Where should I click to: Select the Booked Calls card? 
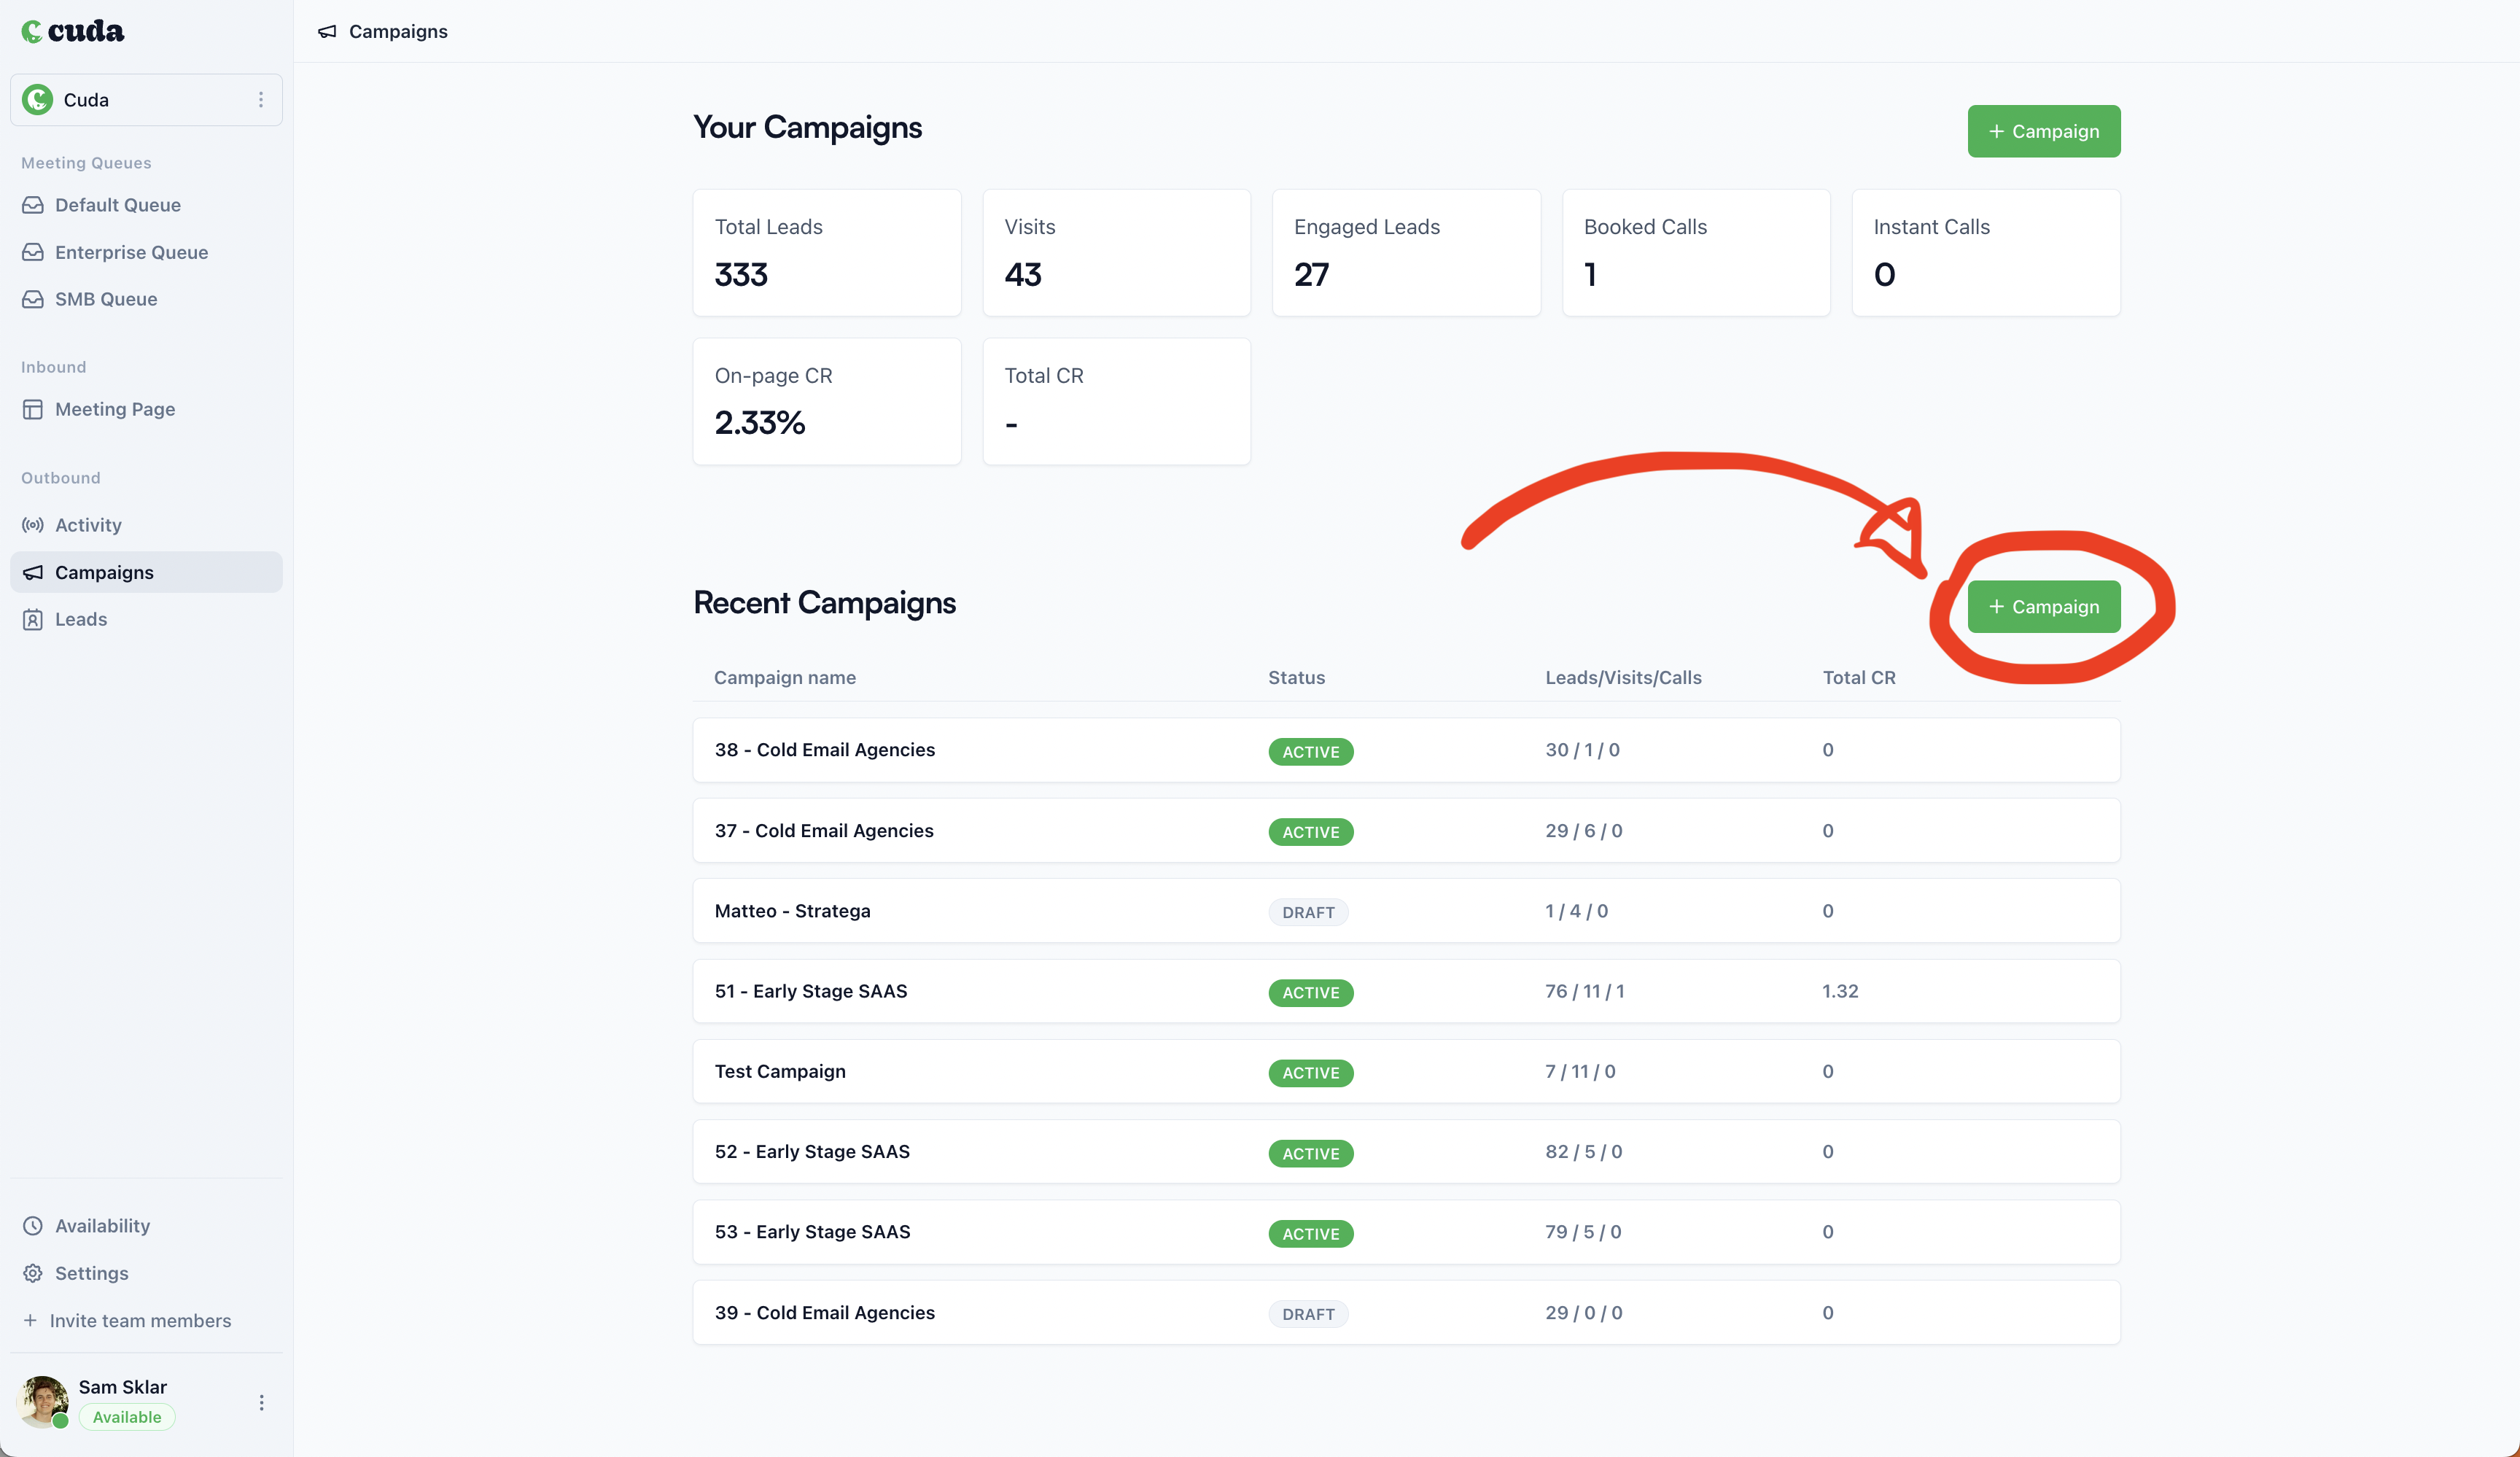1696,253
